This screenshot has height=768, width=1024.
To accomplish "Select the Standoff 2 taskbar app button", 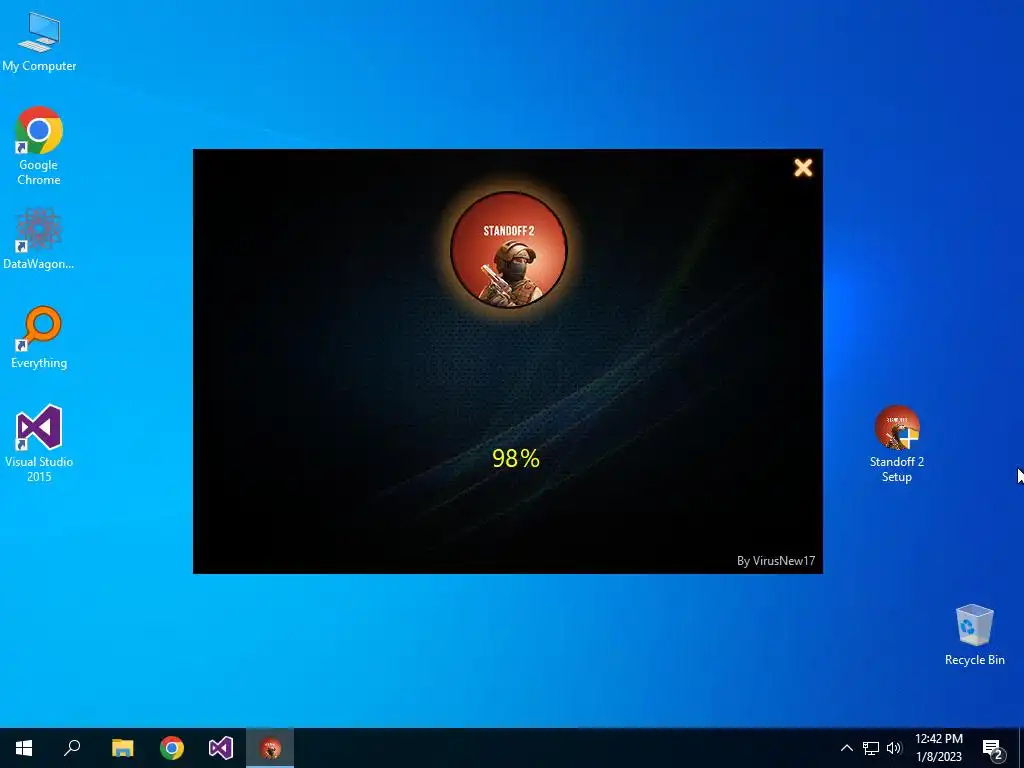I will tap(270, 748).
